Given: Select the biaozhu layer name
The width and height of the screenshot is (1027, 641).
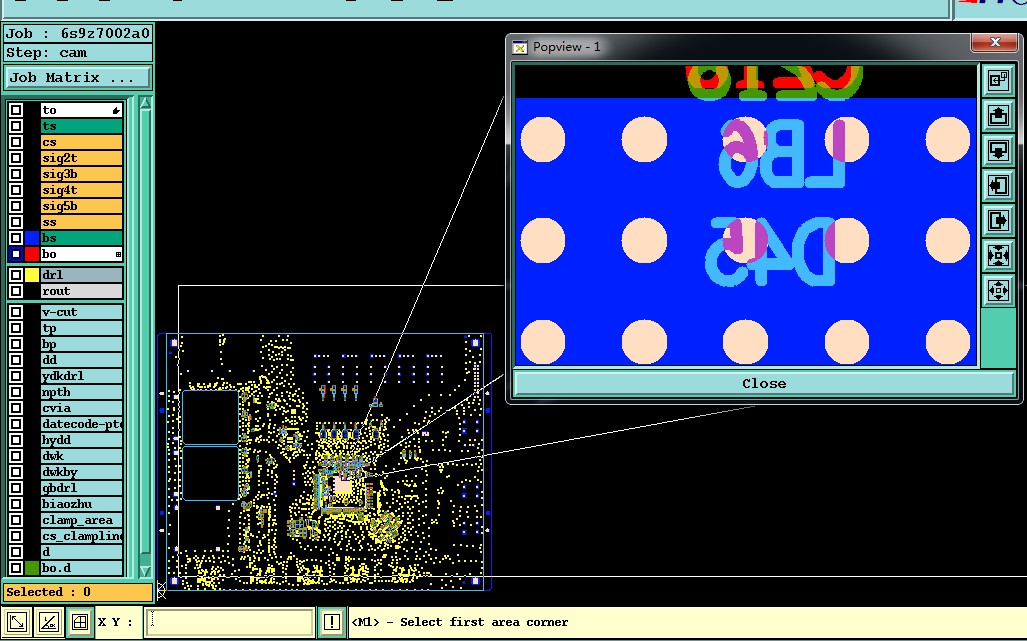Looking at the screenshot, I should tap(81, 504).
